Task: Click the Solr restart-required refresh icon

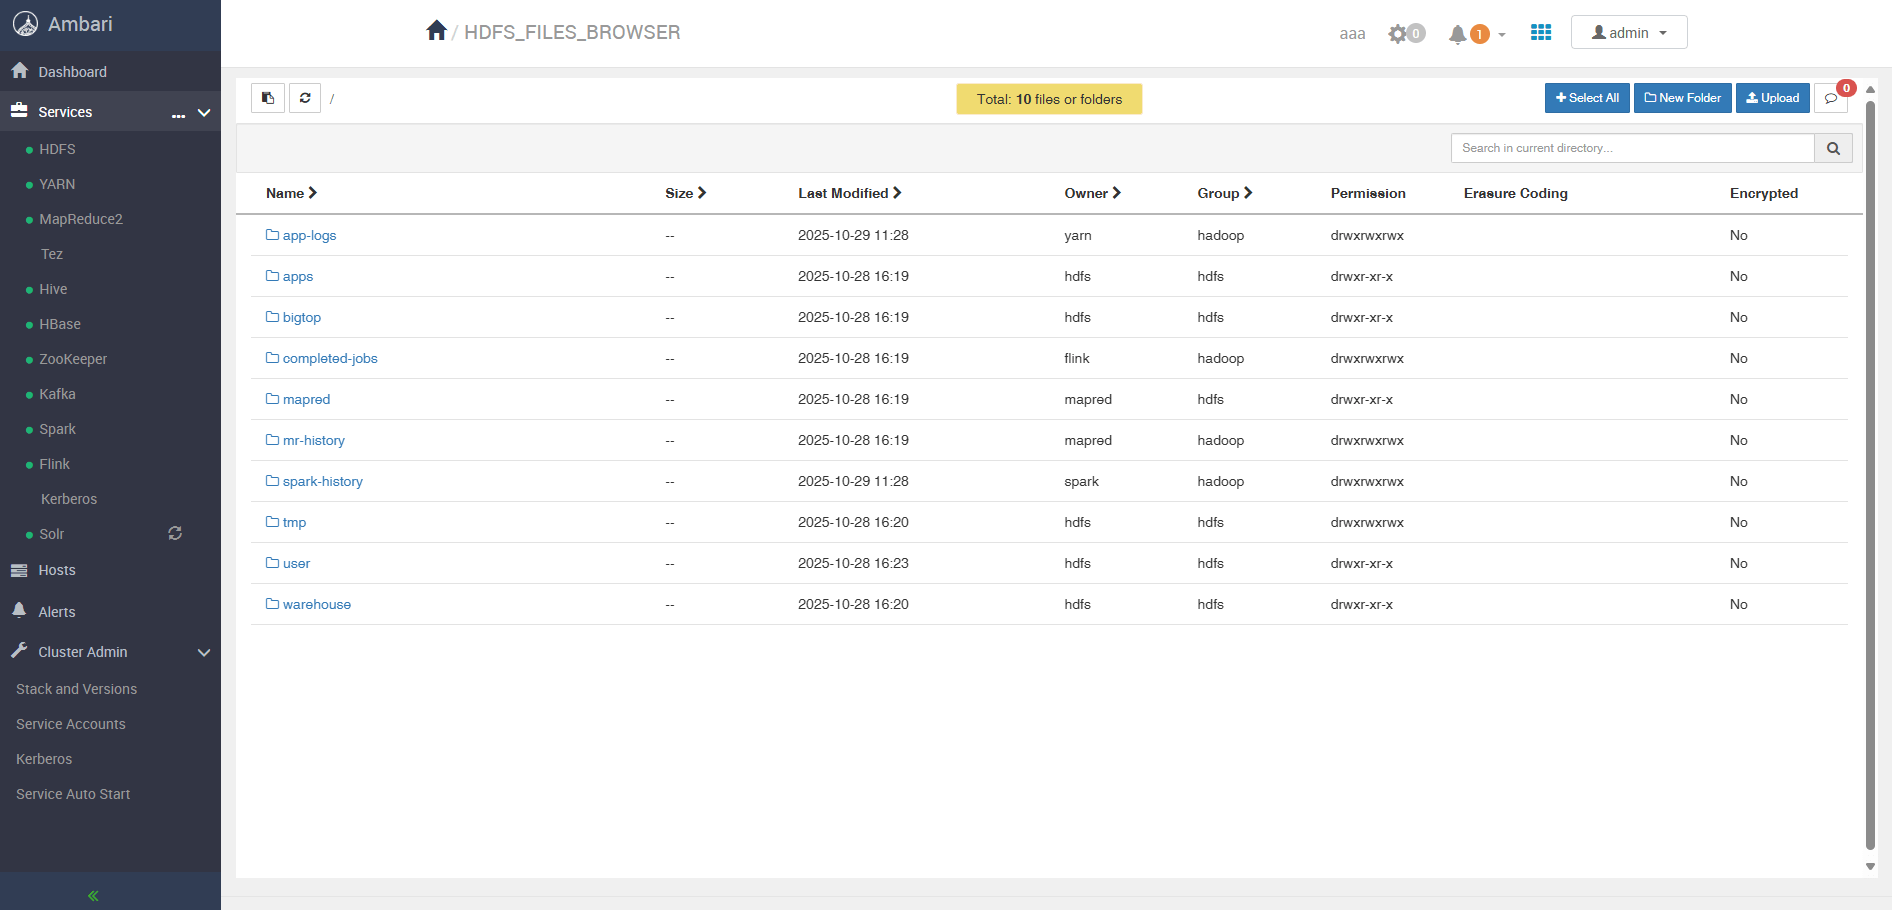Action: click(x=175, y=534)
